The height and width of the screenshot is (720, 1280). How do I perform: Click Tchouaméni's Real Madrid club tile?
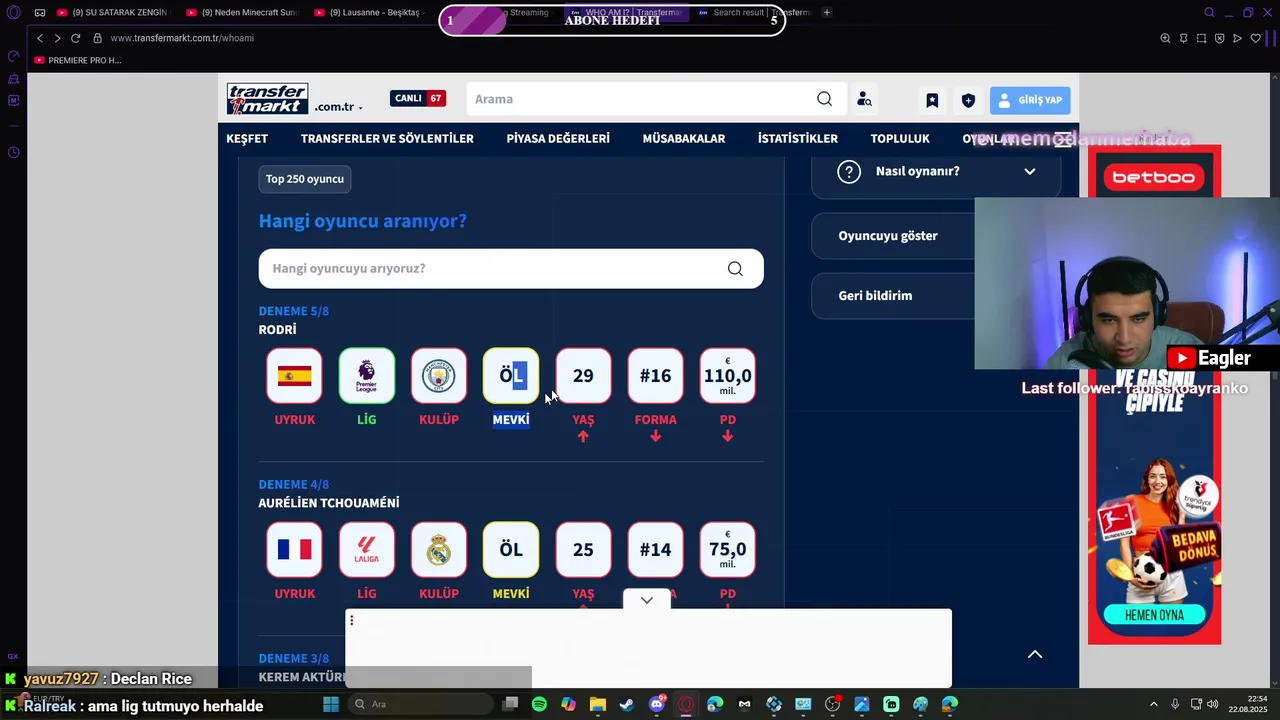click(x=439, y=550)
